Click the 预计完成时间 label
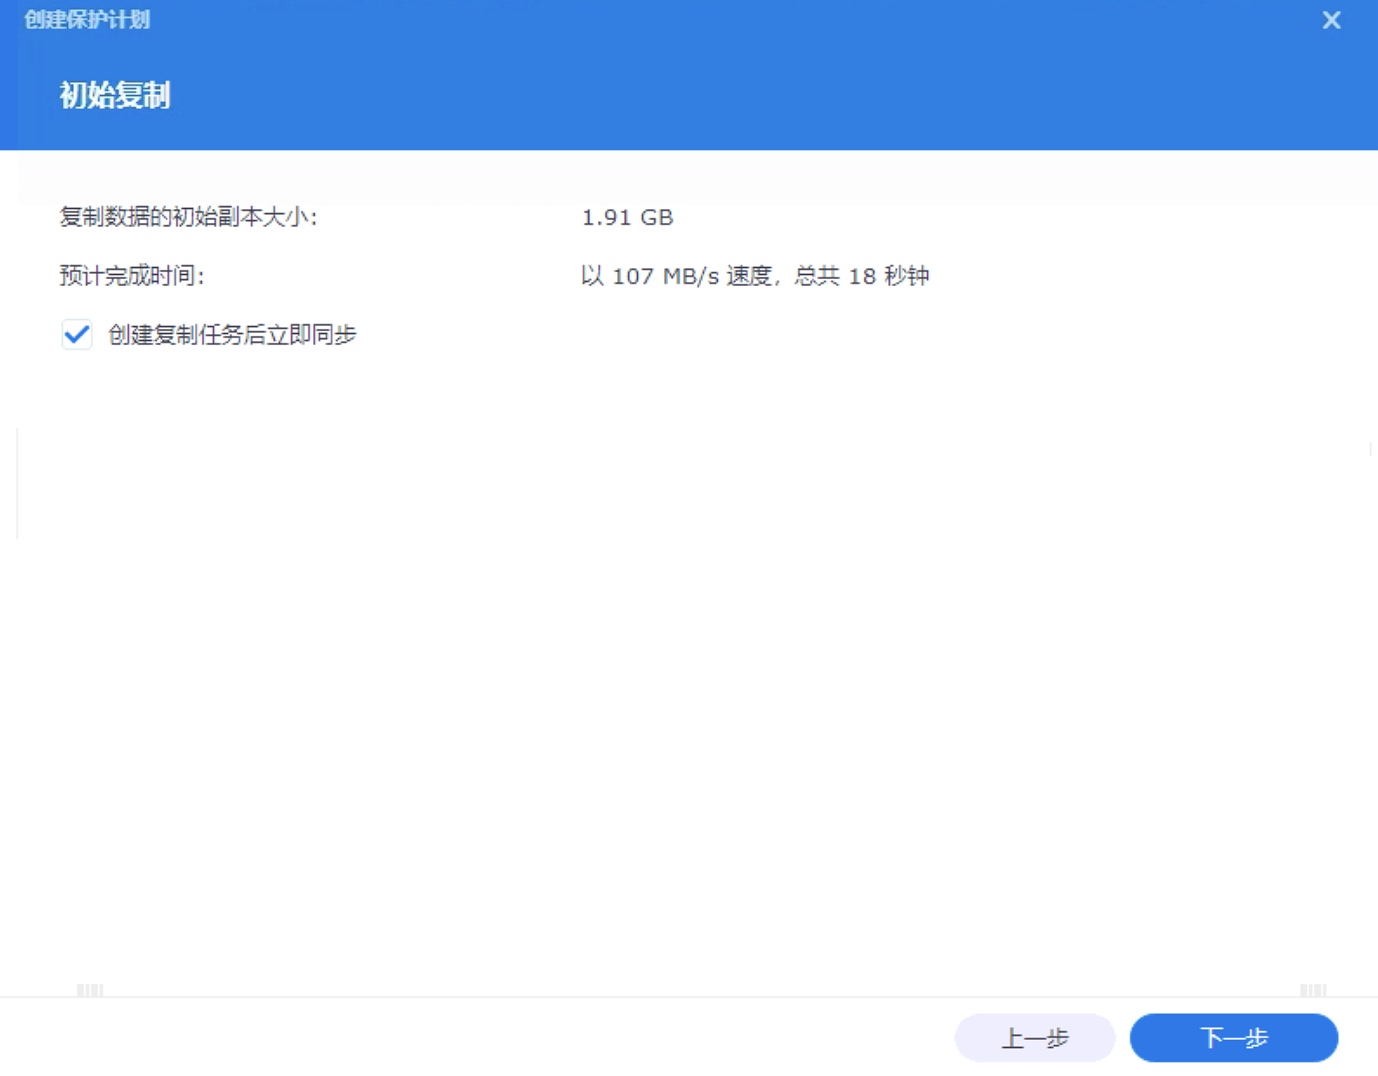 point(132,276)
